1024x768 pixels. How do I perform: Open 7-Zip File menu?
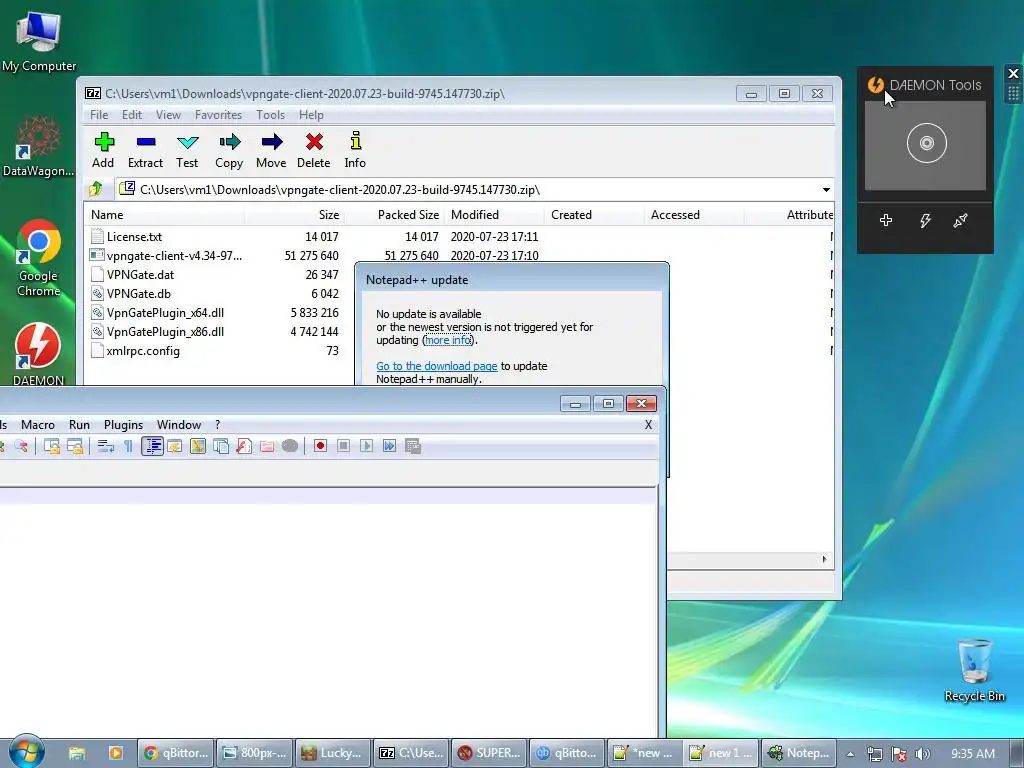point(99,115)
